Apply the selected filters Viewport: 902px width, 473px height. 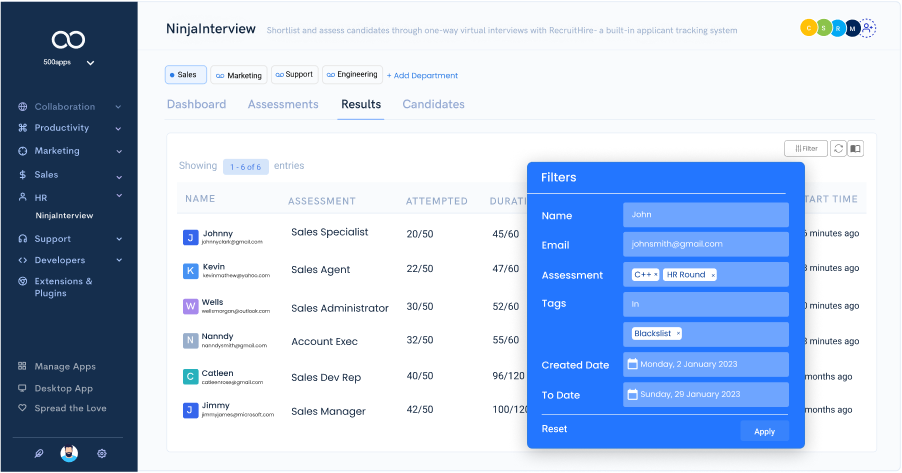click(764, 431)
